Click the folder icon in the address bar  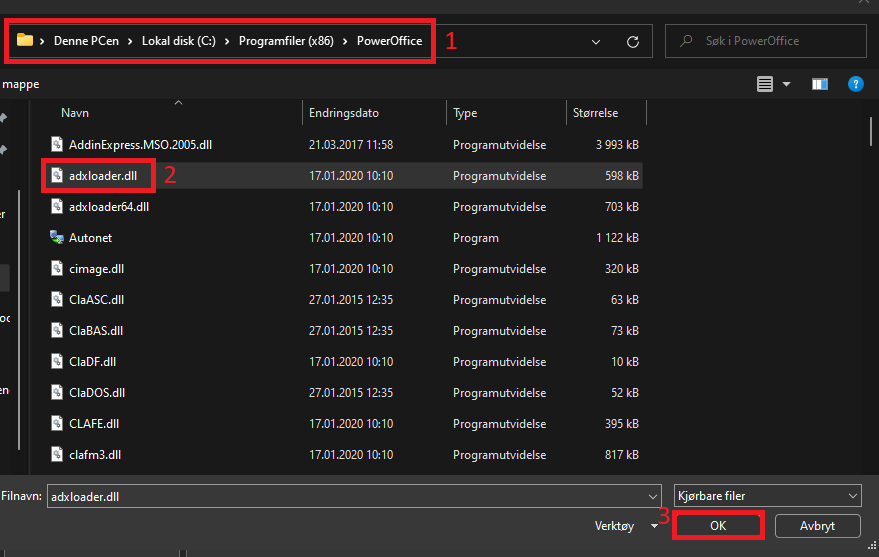[x=25, y=40]
